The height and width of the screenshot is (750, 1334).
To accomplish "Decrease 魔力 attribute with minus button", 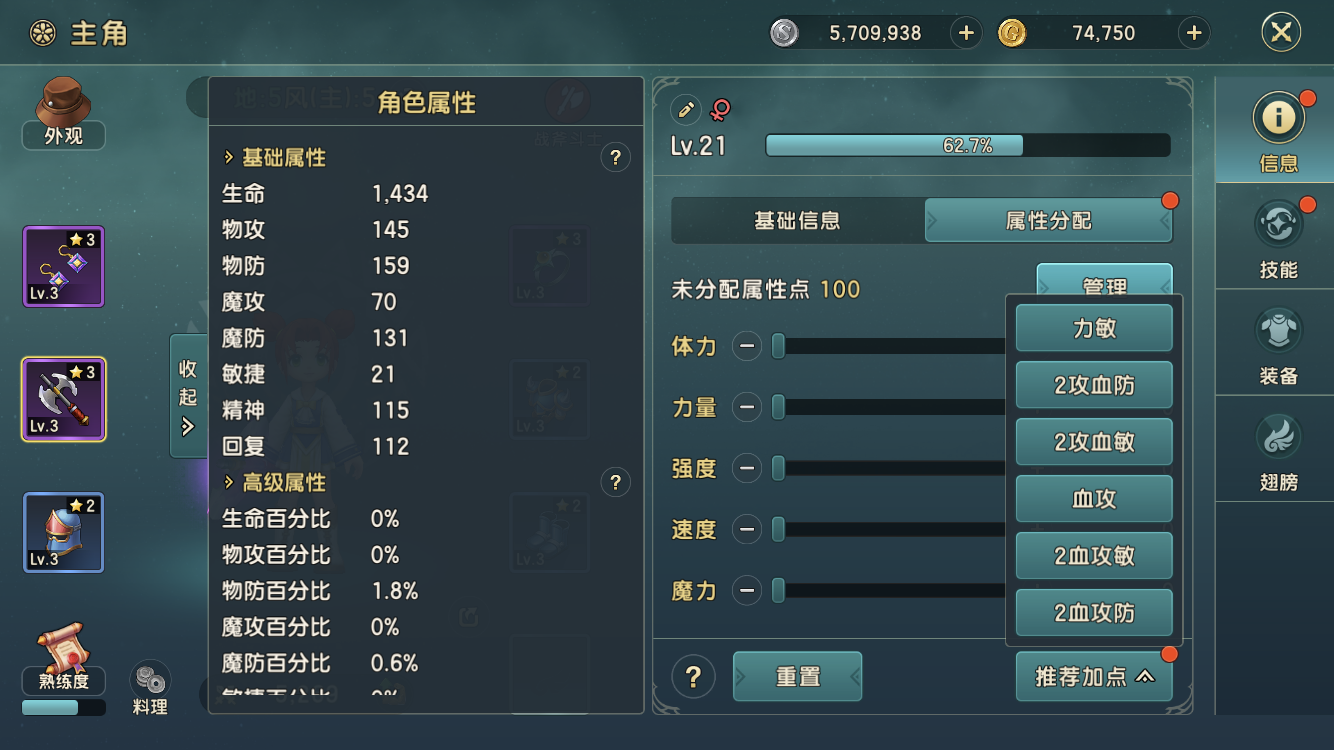I will pos(747,591).
